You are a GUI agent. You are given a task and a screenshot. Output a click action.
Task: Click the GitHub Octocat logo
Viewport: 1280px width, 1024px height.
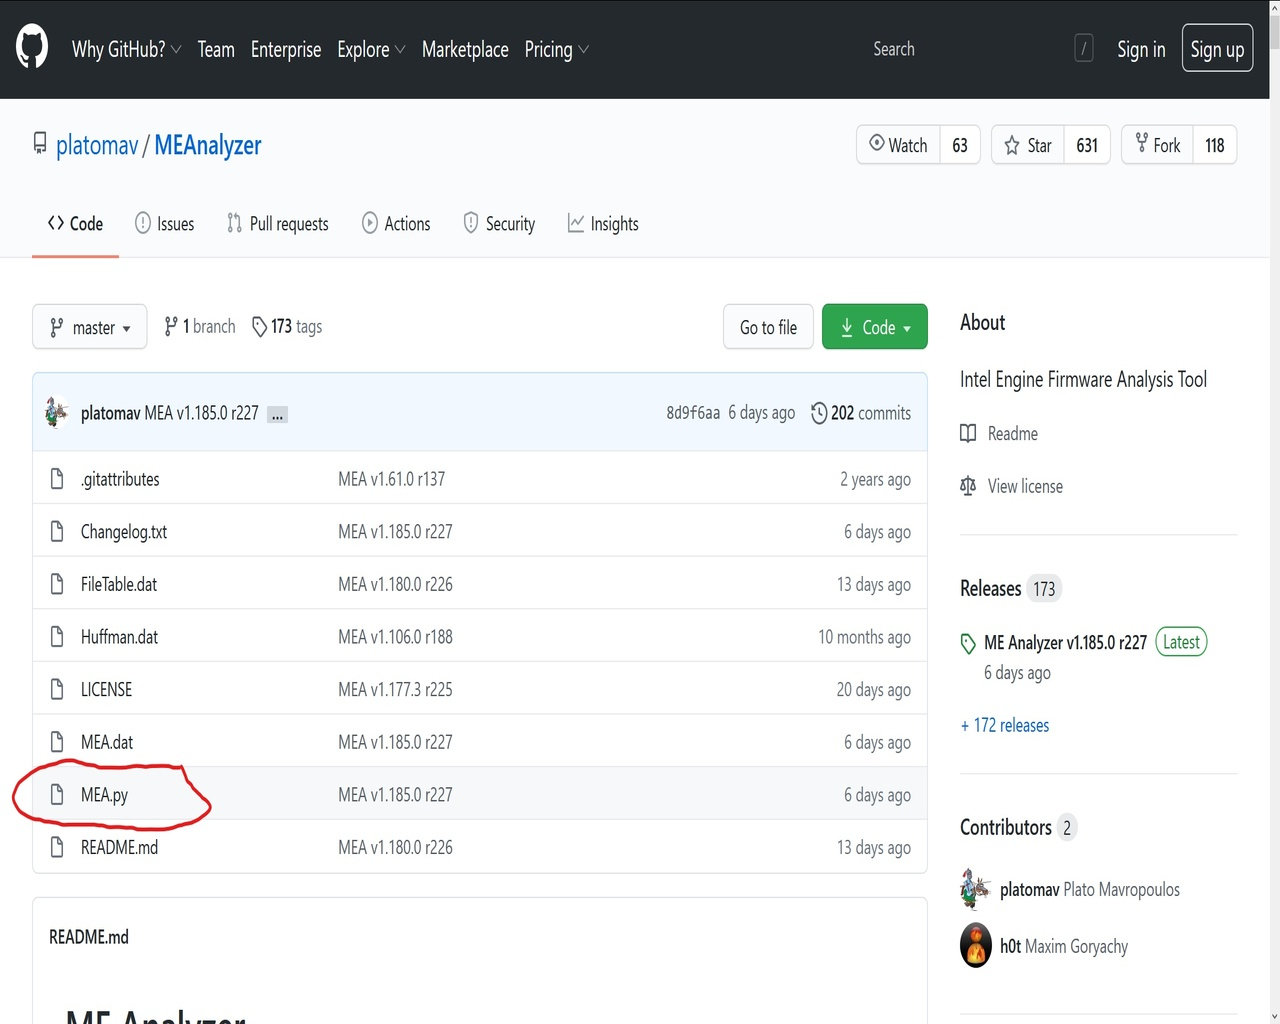[x=32, y=48]
